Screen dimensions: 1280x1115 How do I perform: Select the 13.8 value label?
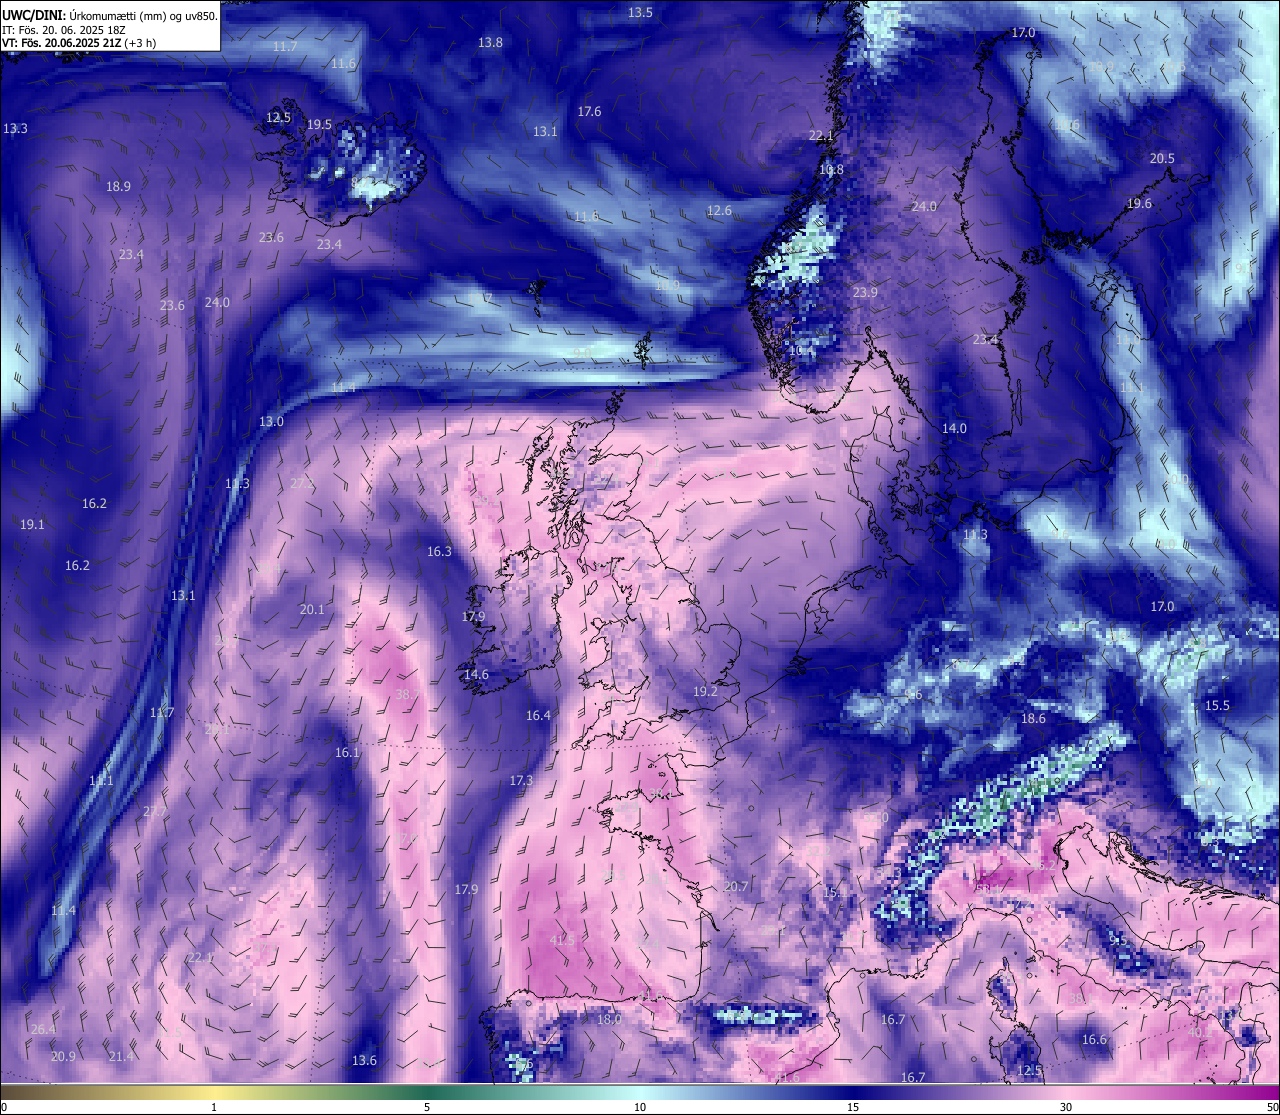click(x=490, y=43)
